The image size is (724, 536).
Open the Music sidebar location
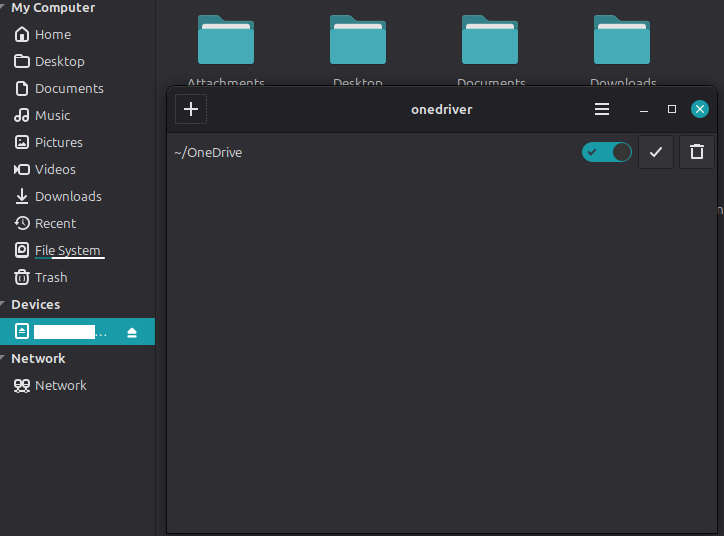(x=52, y=115)
